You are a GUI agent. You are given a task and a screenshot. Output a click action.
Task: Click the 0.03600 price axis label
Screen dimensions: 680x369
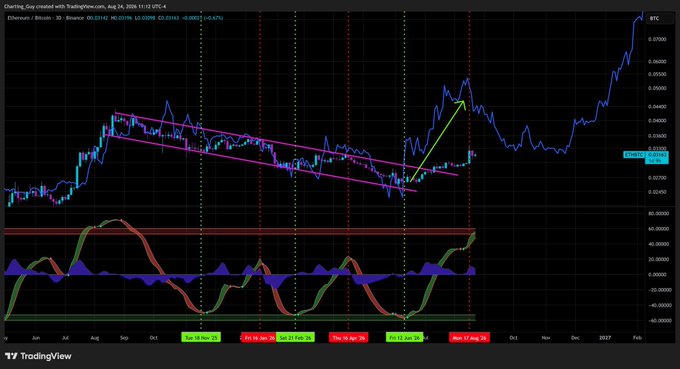click(657, 136)
